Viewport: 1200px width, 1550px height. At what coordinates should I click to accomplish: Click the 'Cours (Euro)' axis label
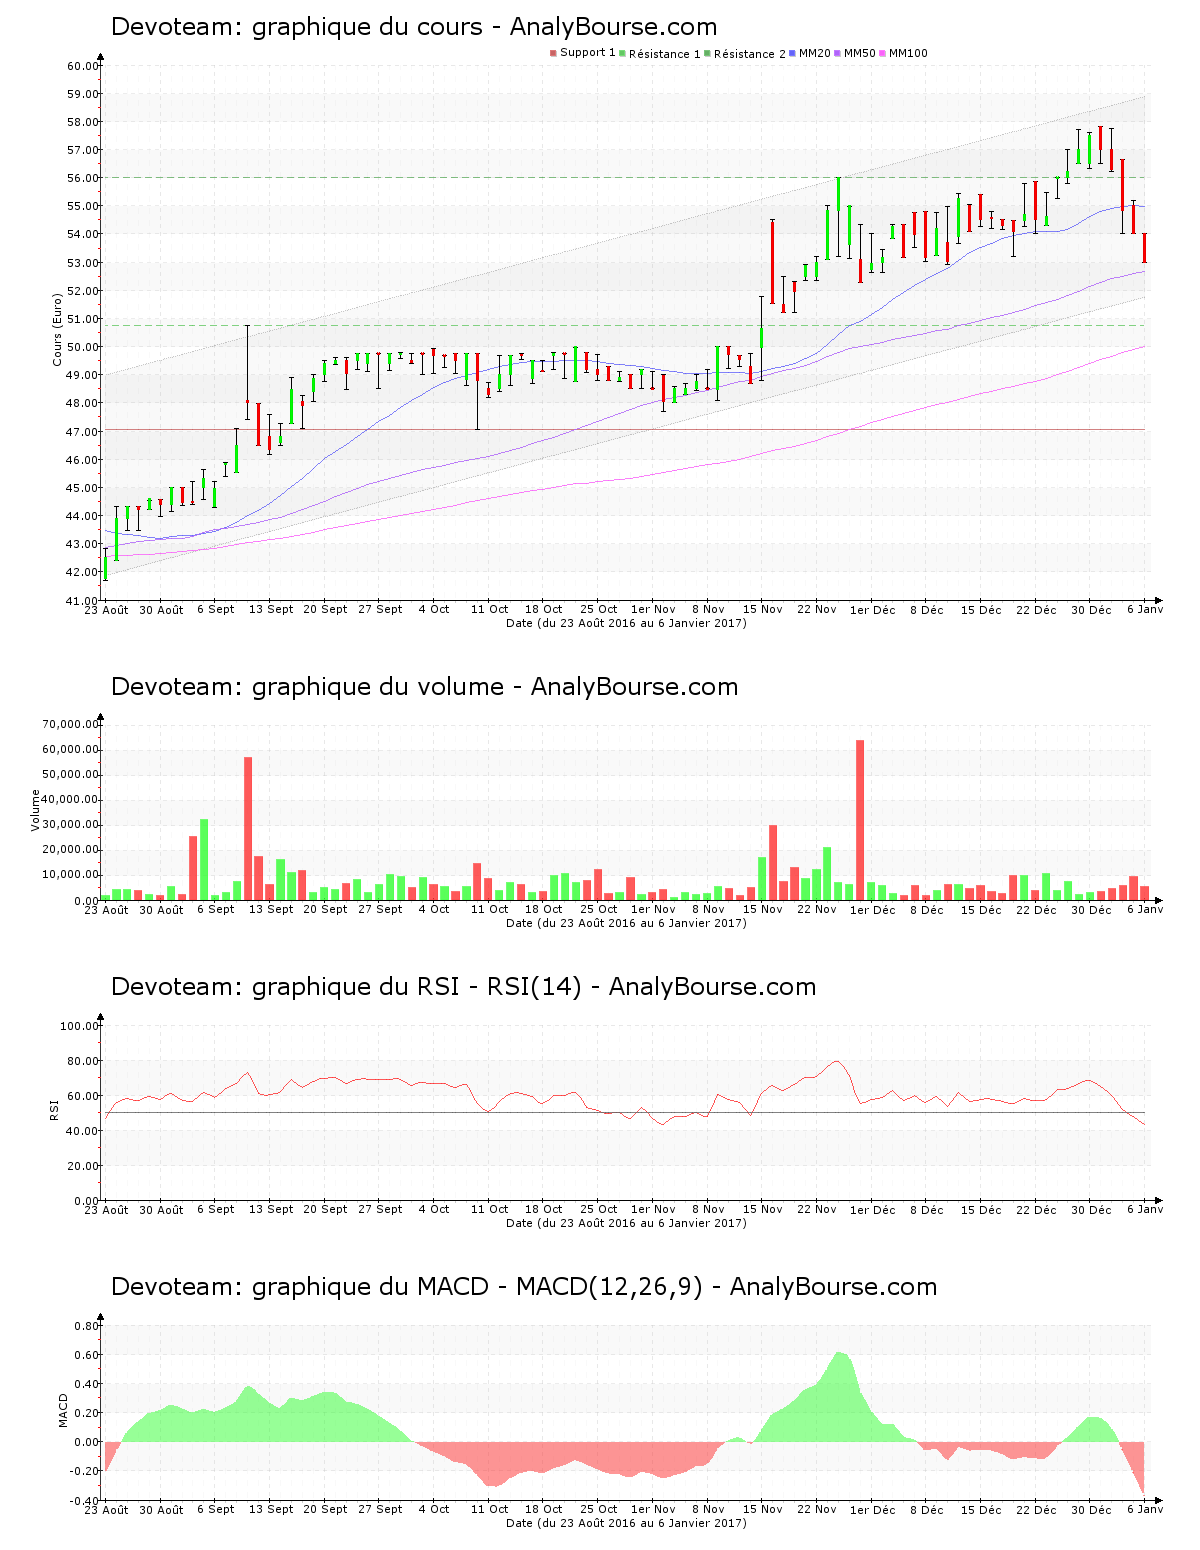coord(57,330)
